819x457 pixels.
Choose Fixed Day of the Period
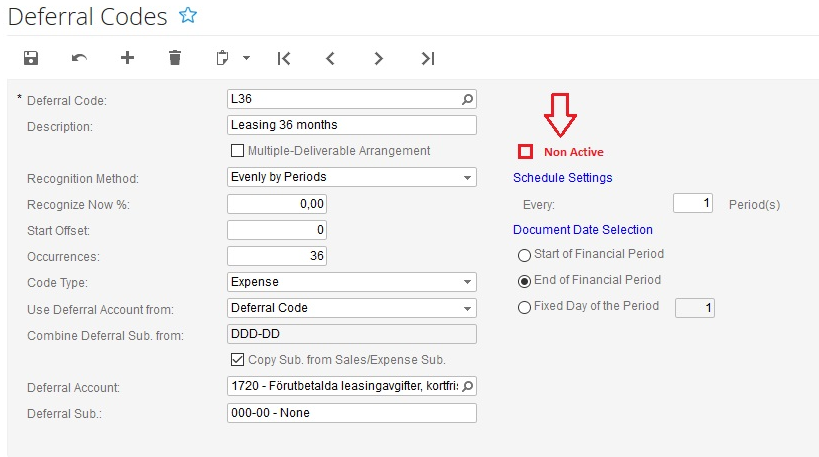(x=524, y=307)
